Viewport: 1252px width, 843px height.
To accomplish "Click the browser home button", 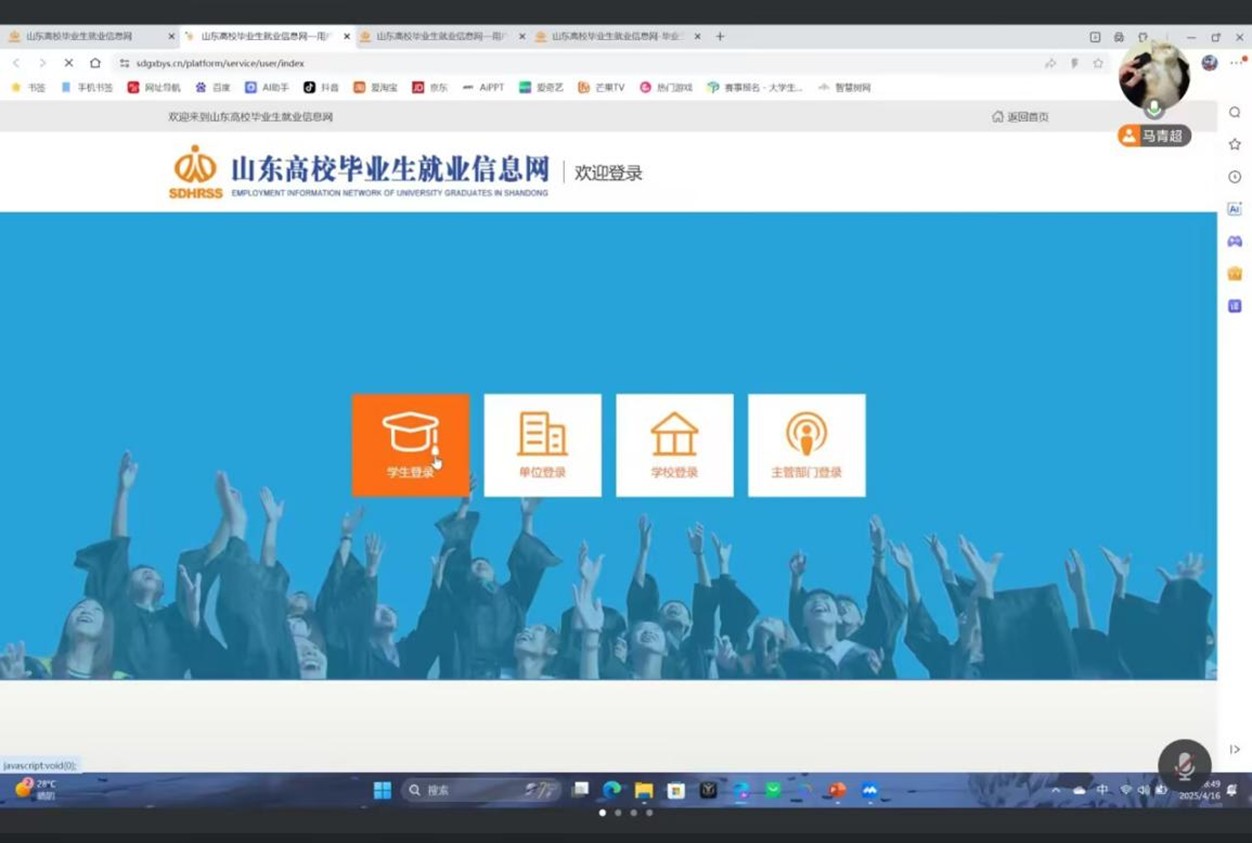I will coord(95,63).
